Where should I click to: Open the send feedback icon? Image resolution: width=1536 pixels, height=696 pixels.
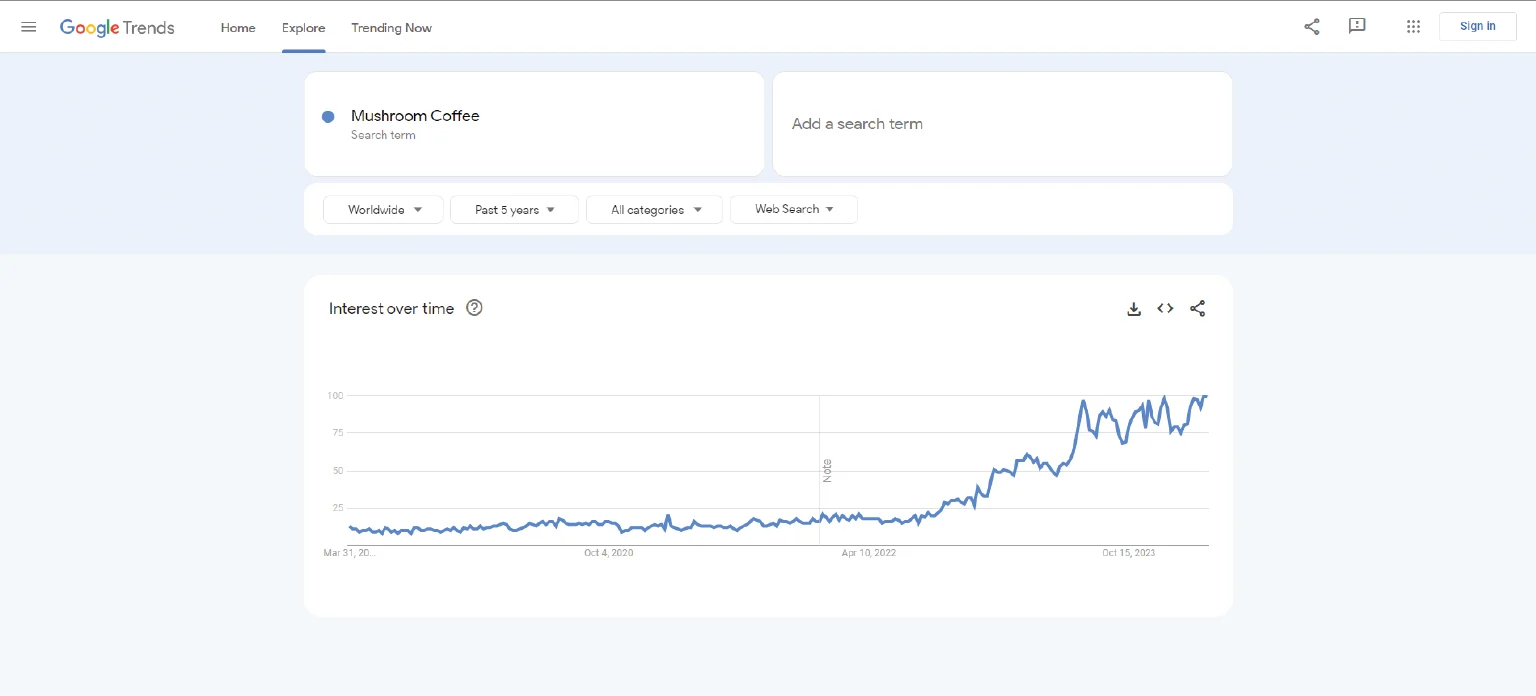pyautogui.click(x=1357, y=27)
